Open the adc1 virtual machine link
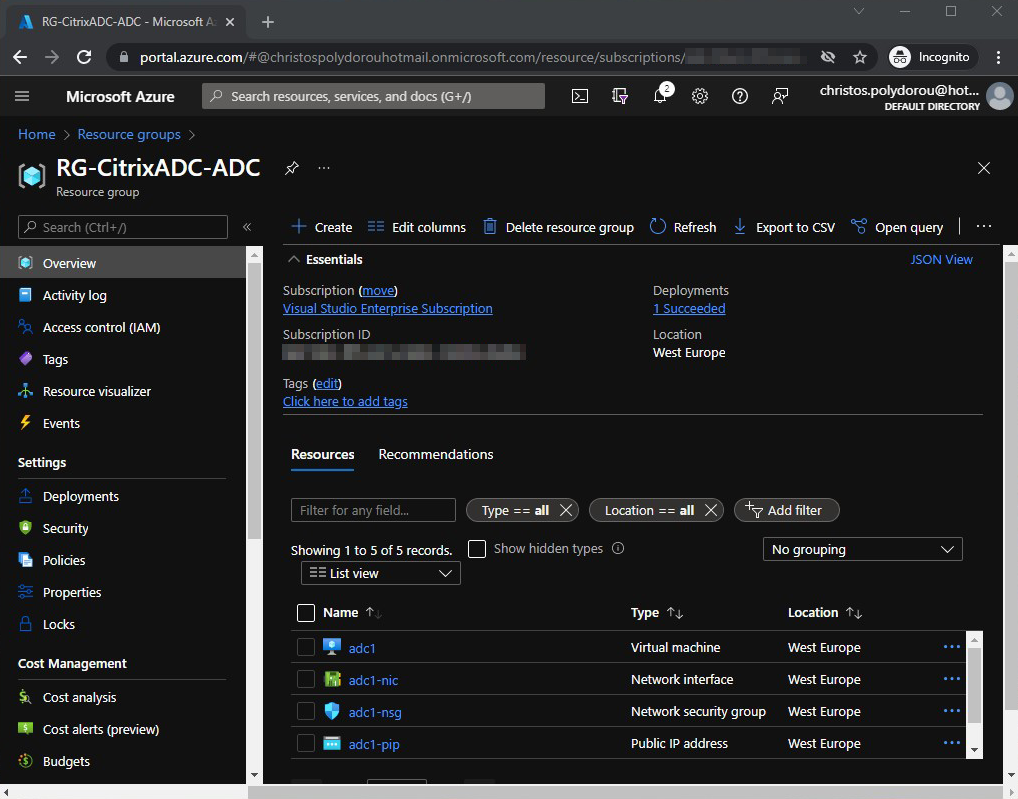The height and width of the screenshot is (799, 1018). point(362,648)
